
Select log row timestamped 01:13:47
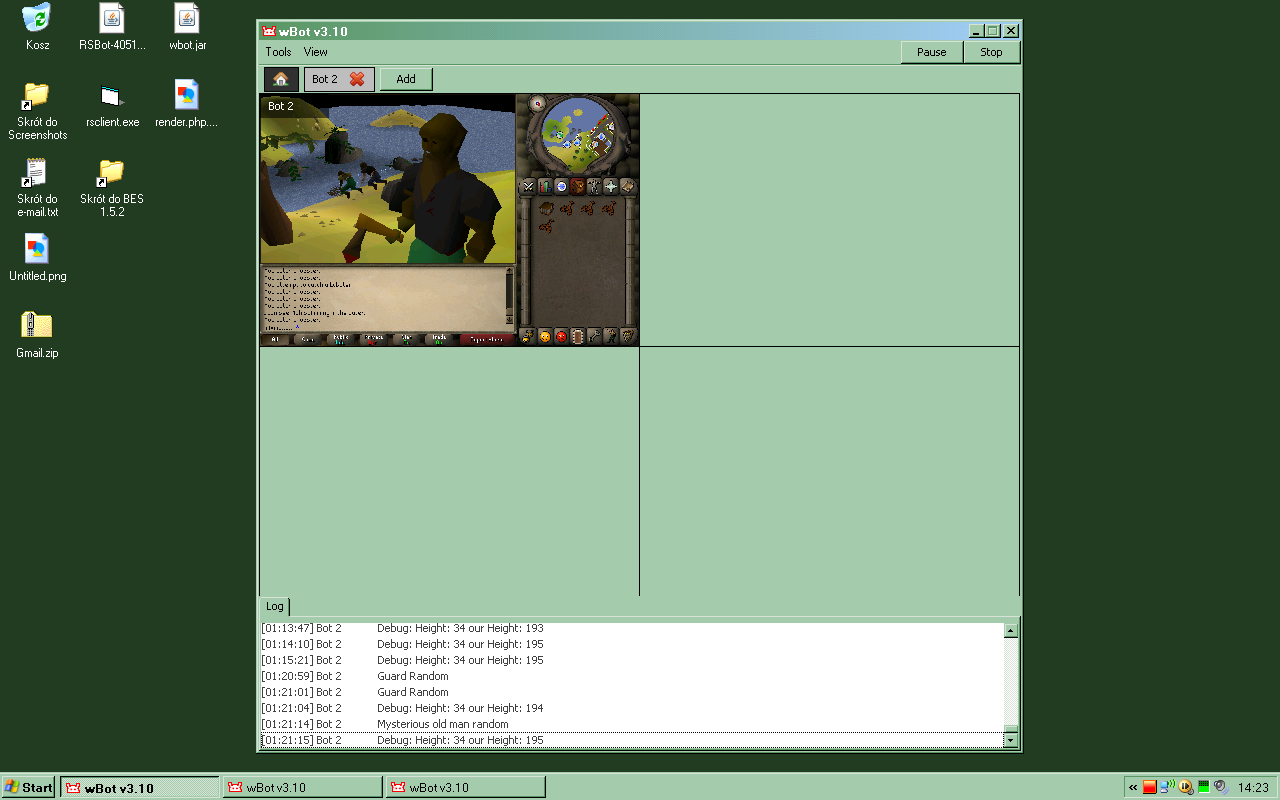632,628
